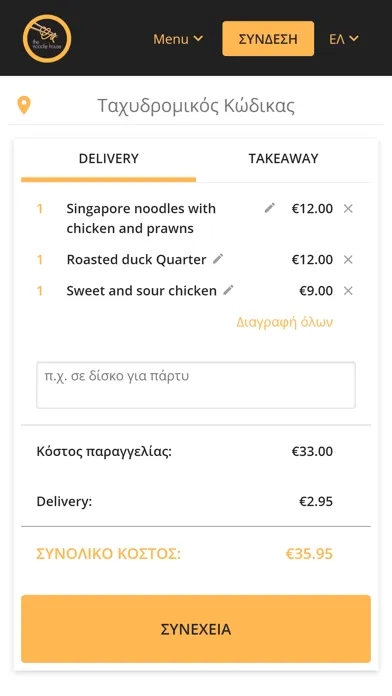Image resolution: width=392 pixels, height=696 pixels.
Task: Remove Singapore noodles from the cart
Action: 348,208
